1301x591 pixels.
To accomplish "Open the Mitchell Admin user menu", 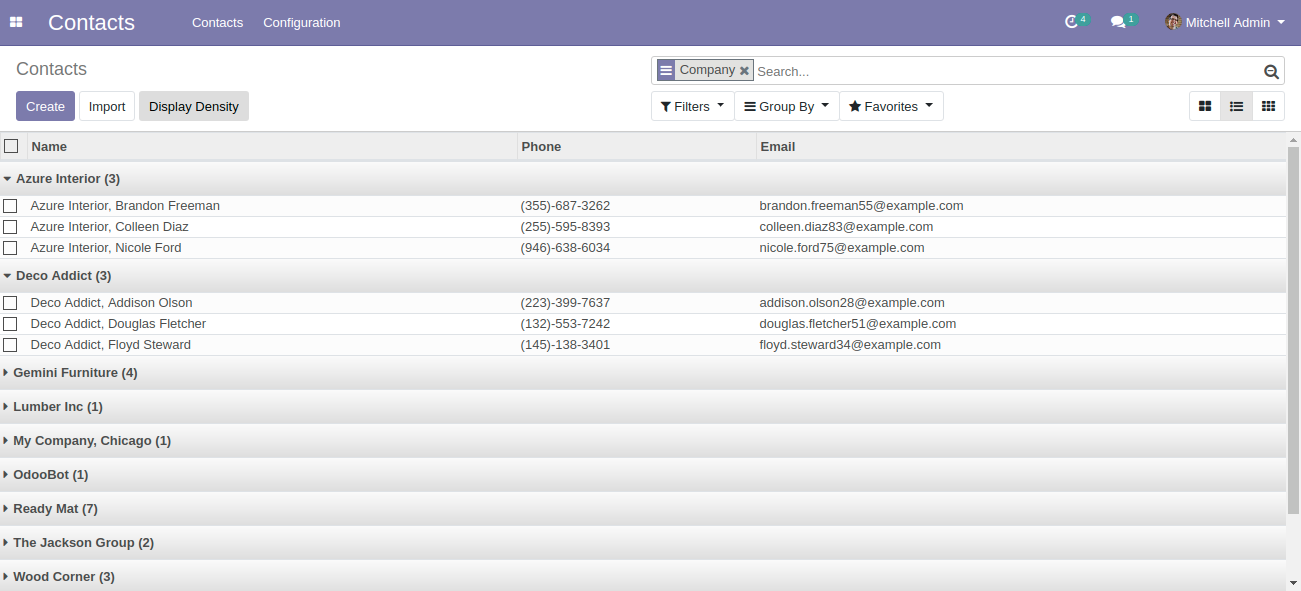I will point(1226,22).
